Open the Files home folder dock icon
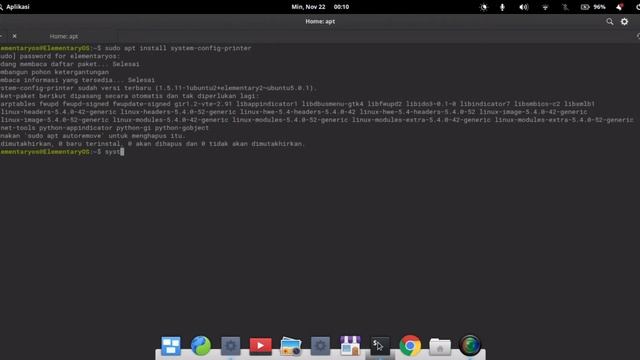Screen dimensions: 640x360 click(440, 347)
